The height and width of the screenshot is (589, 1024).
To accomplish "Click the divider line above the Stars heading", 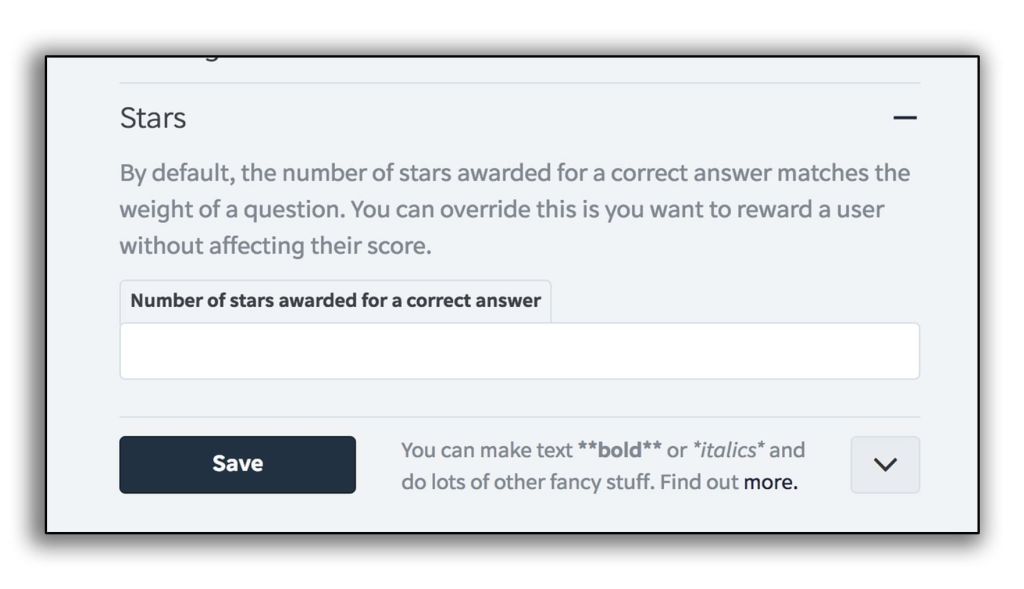I will [520, 83].
